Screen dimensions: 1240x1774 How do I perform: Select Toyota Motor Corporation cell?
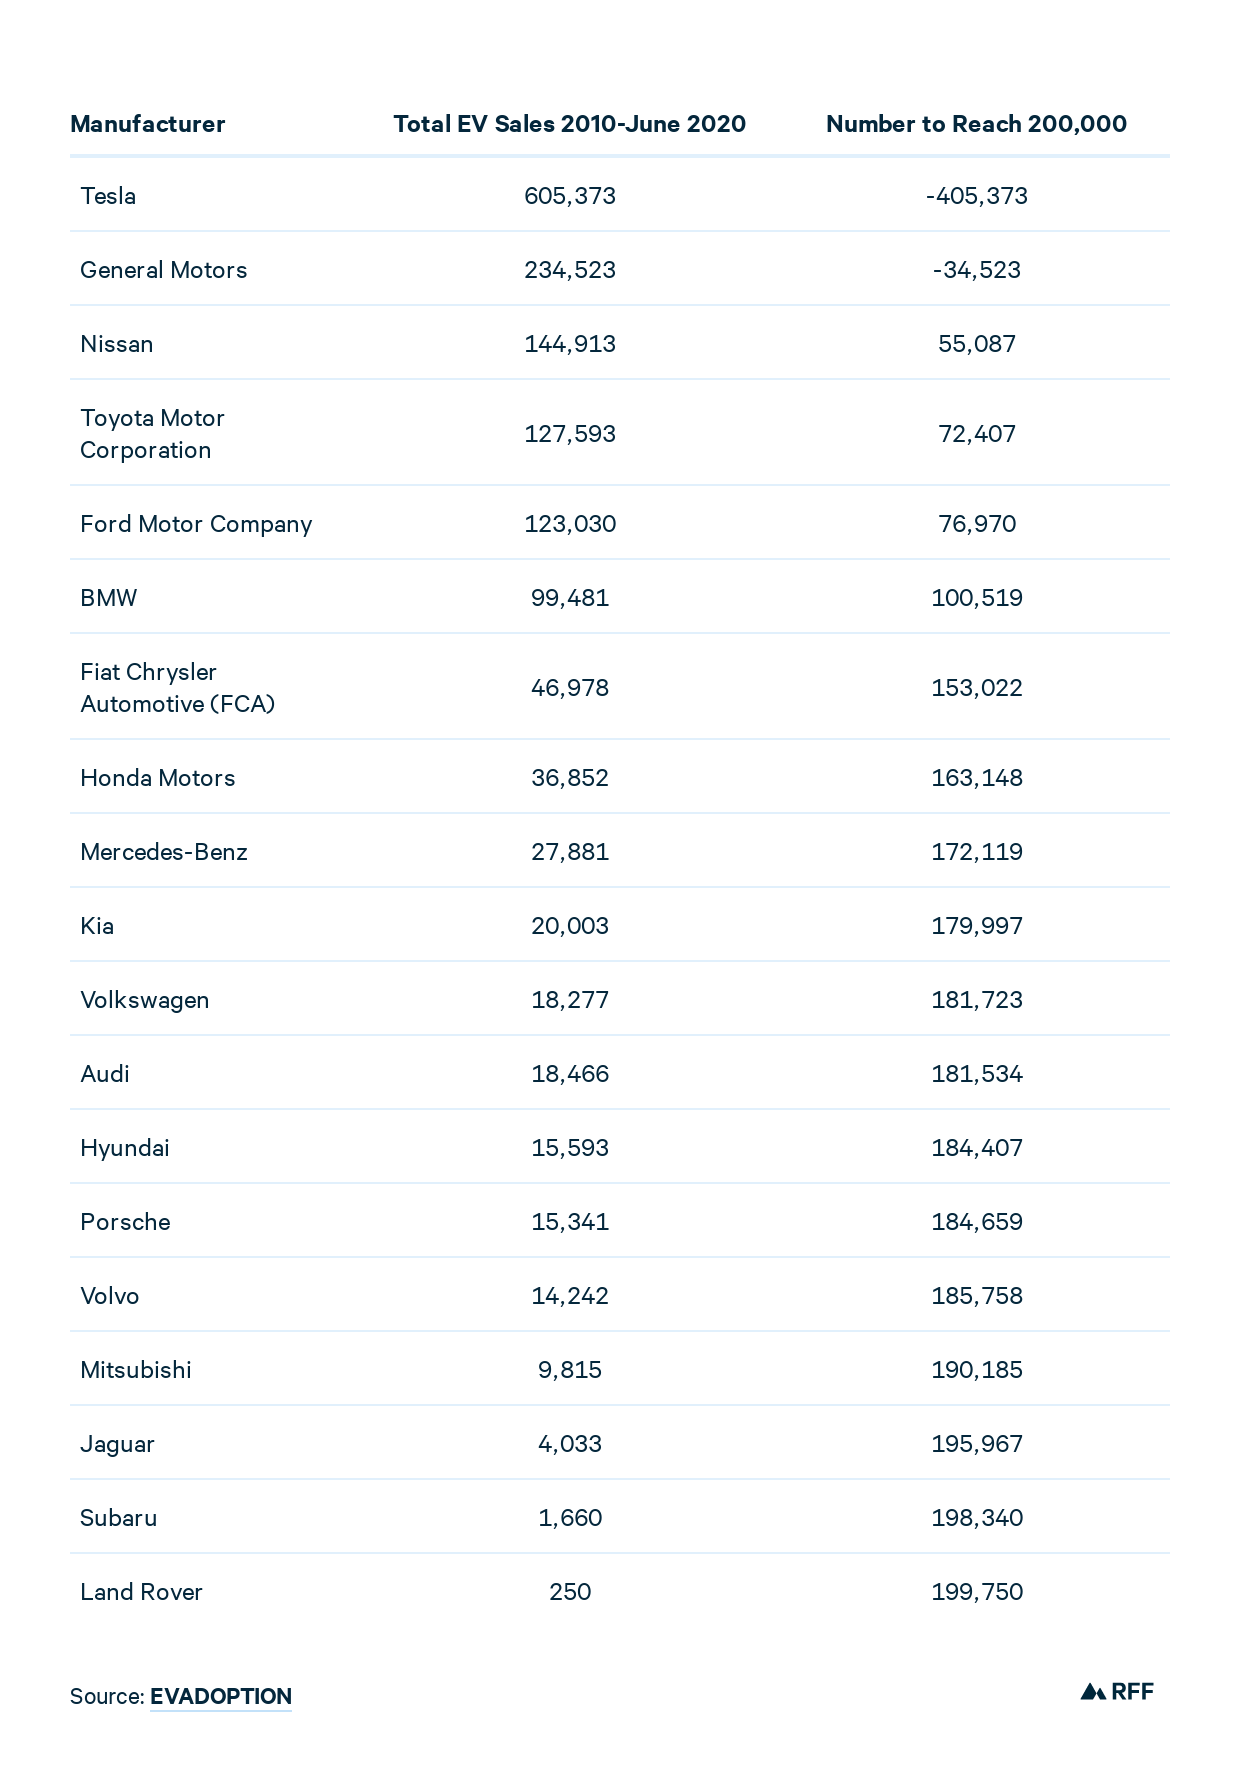pos(152,434)
